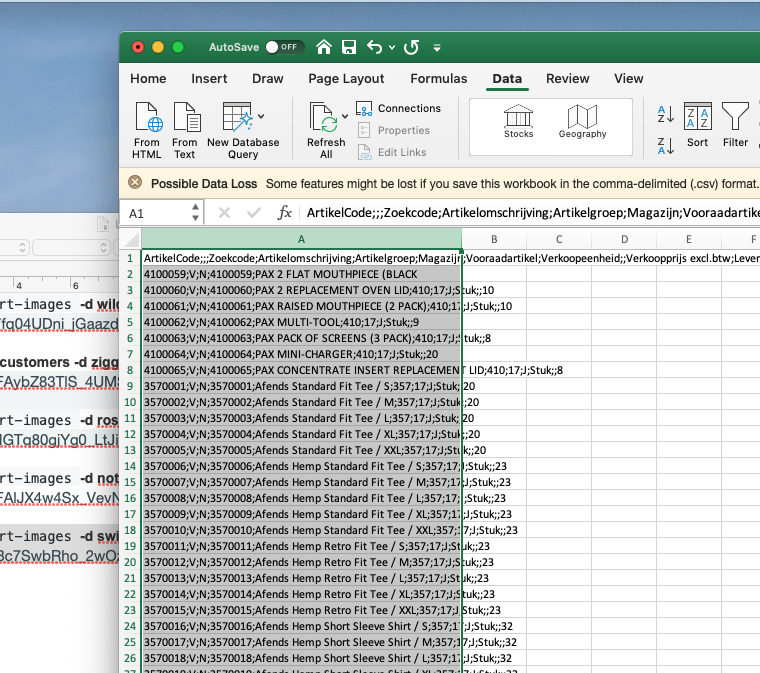Click the Insert Function fx icon

(x=285, y=213)
